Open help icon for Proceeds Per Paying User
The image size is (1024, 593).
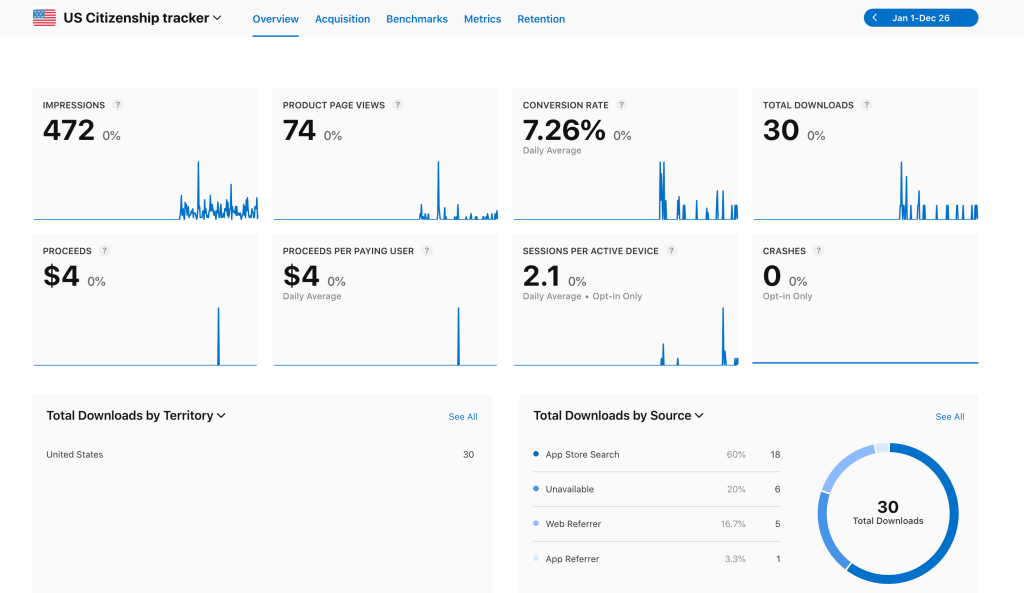coord(427,251)
